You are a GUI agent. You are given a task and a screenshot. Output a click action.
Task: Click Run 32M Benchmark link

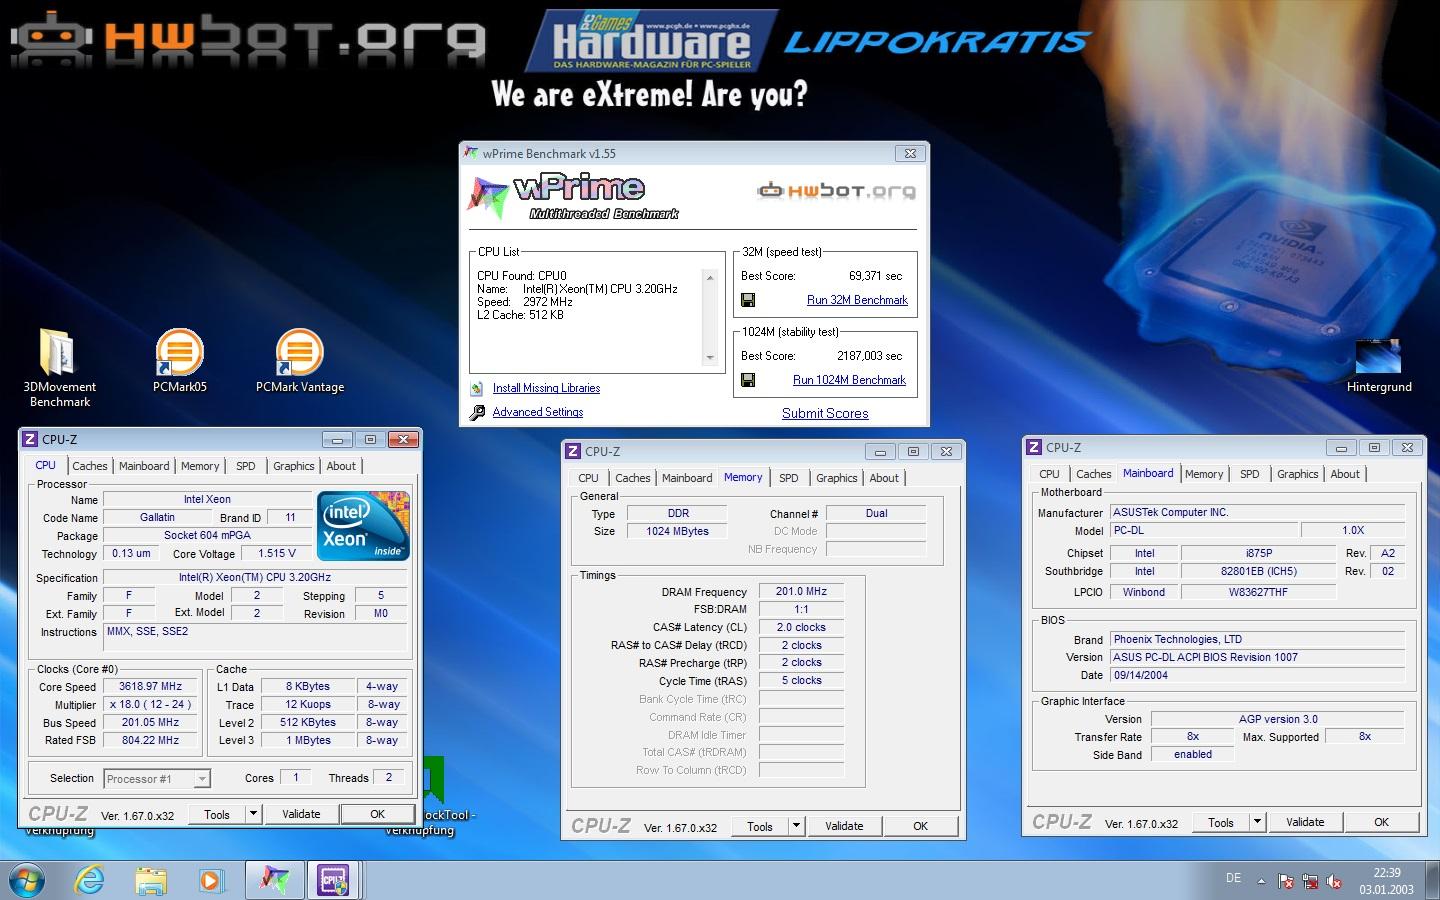[x=857, y=300]
